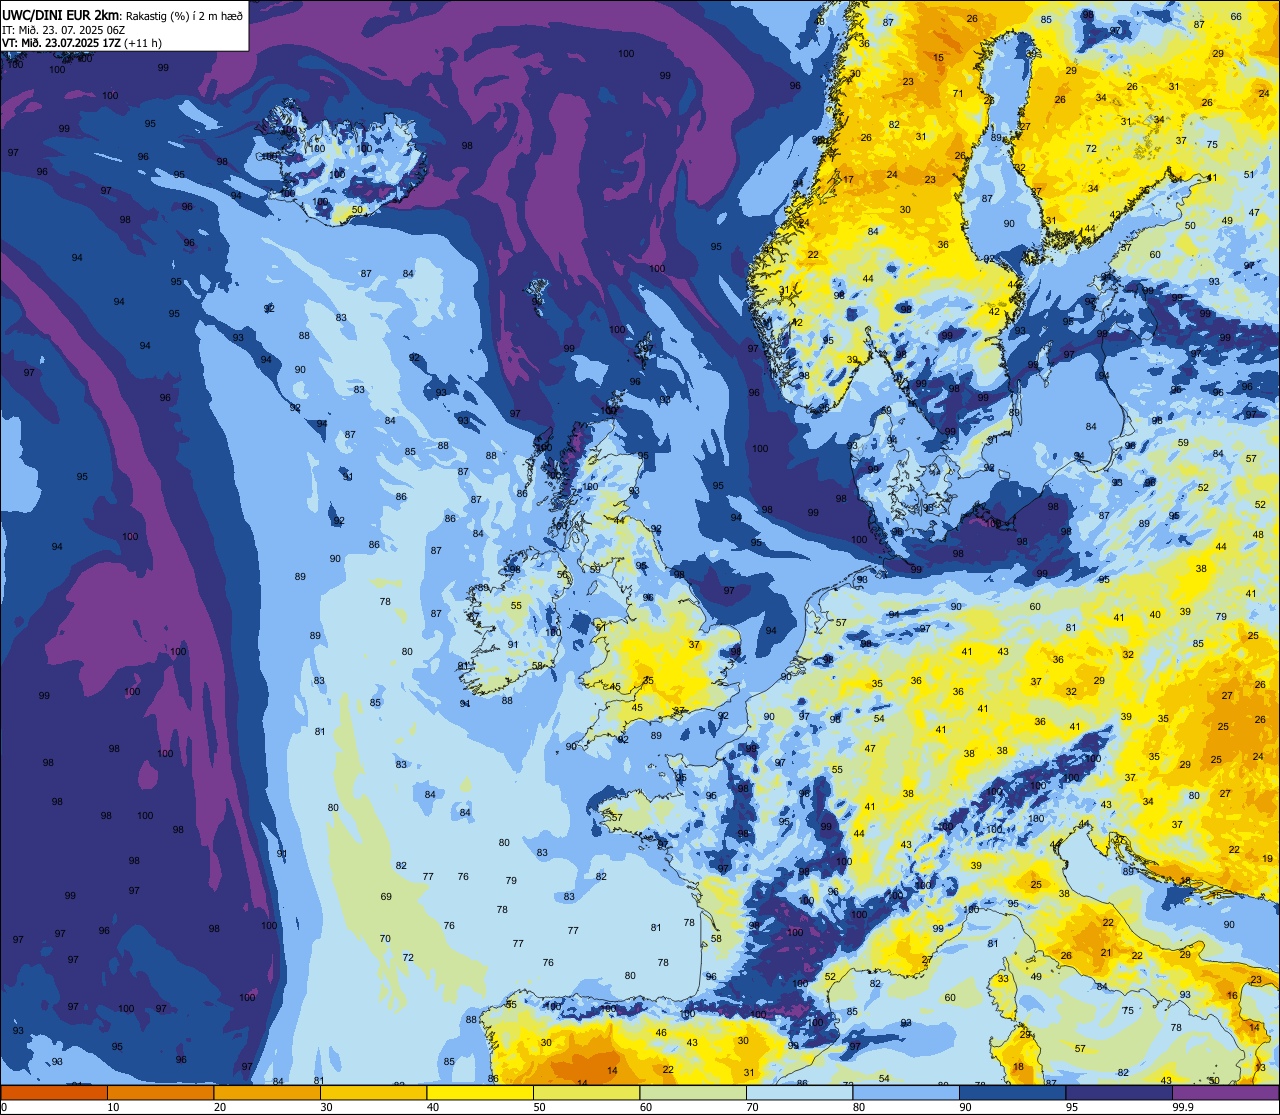Click the purple legend swatch above 99.9
This screenshot has height=1115, width=1280.
coord(1225,1092)
